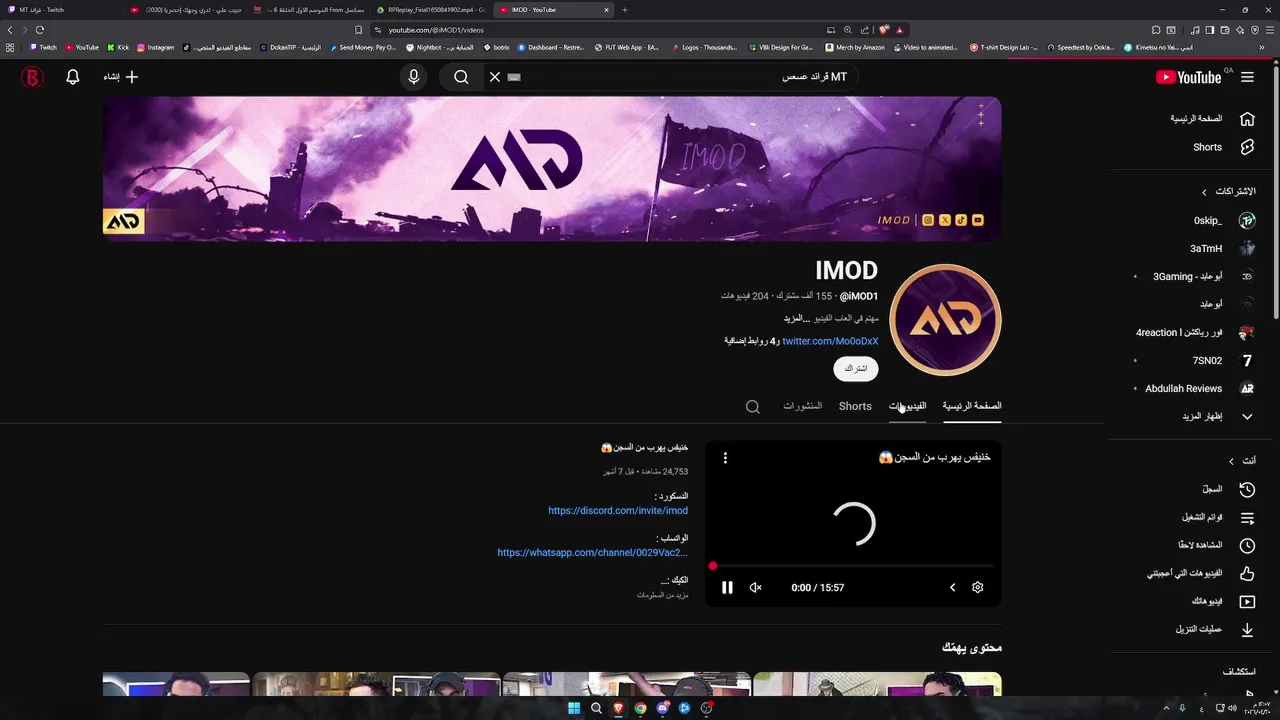This screenshot has width=1280, height=720.
Task: Switch to channel Home tab
Action: (972, 406)
